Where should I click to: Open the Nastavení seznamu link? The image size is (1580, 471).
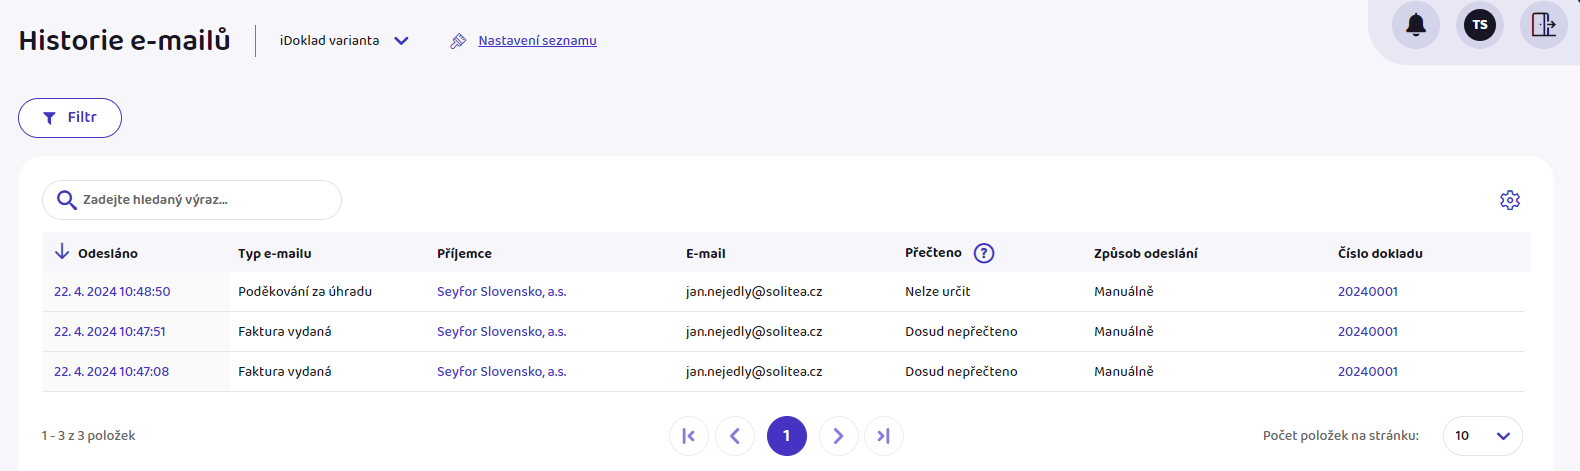(x=537, y=41)
